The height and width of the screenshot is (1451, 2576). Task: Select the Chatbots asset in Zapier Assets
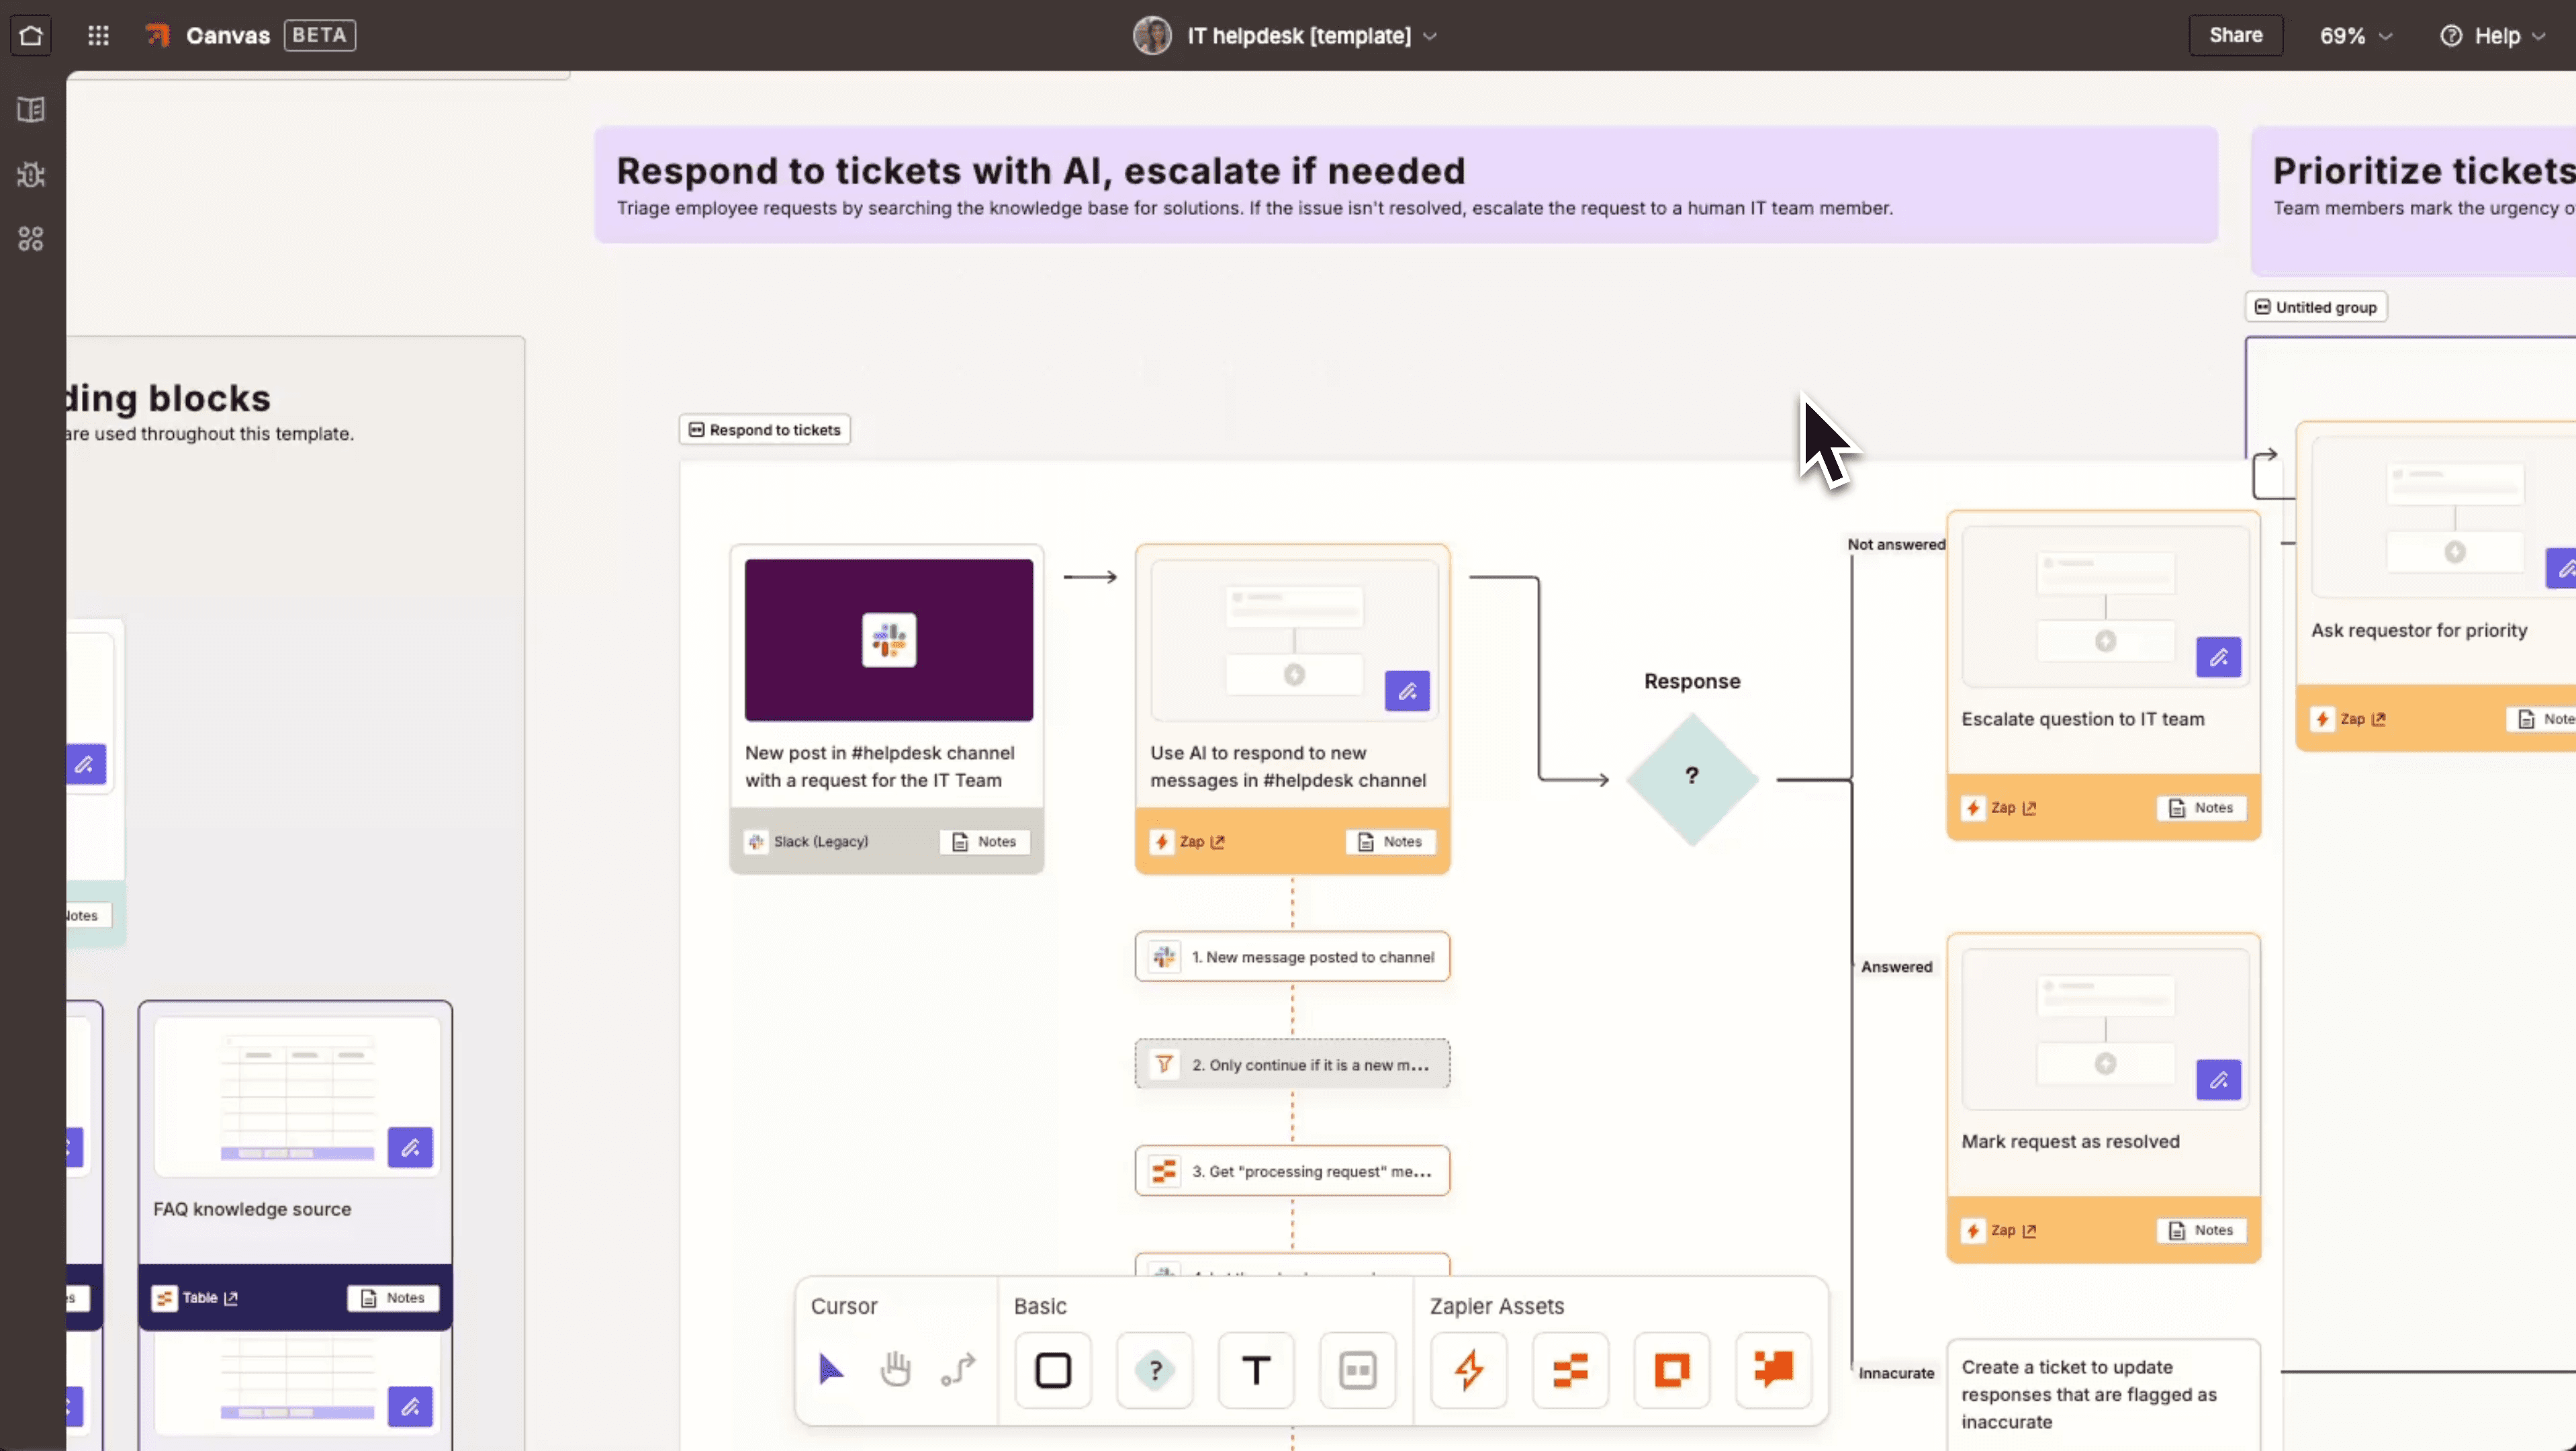point(1772,1370)
